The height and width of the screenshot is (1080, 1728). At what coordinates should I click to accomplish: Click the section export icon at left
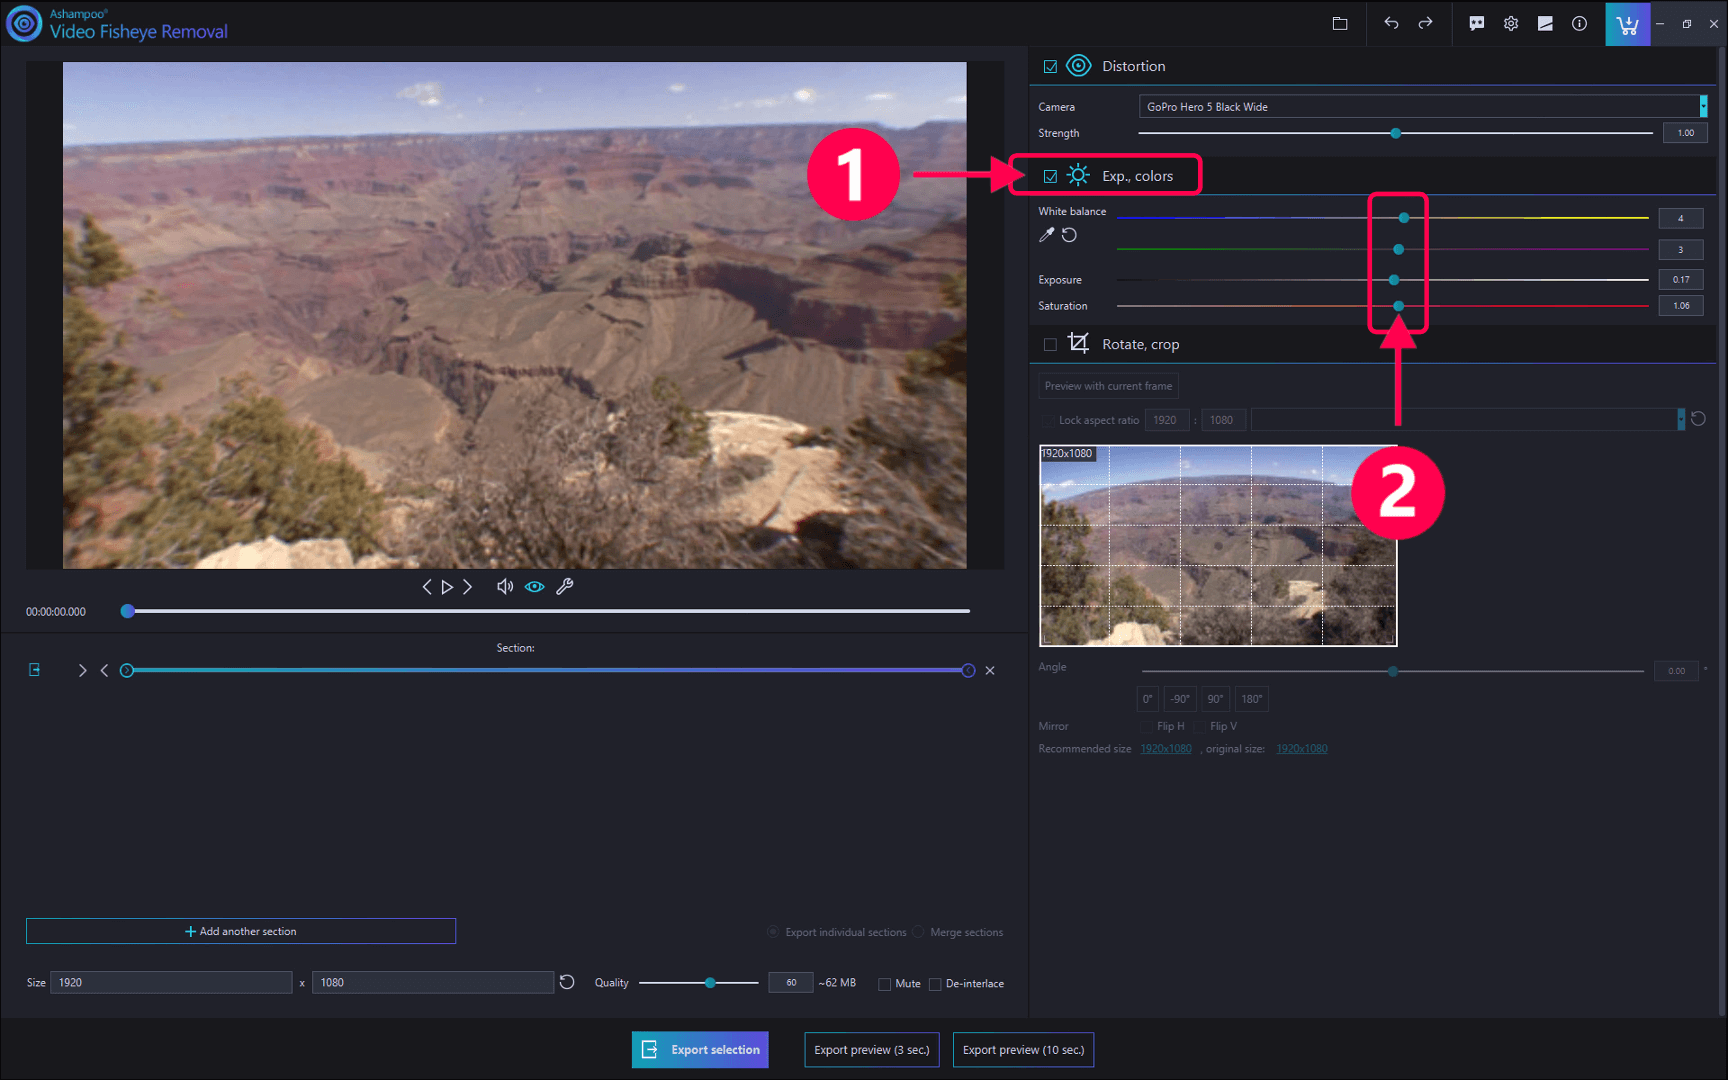pyautogui.click(x=35, y=670)
